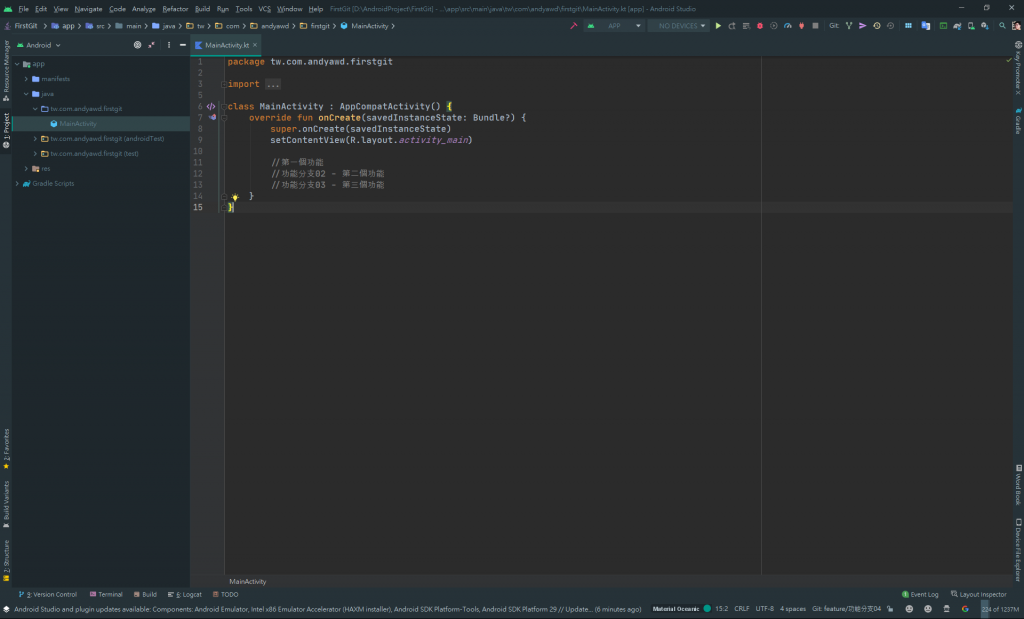Toggle the Word Book side tab
This screenshot has width=1024, height=619.
(x=1018, y=485)
